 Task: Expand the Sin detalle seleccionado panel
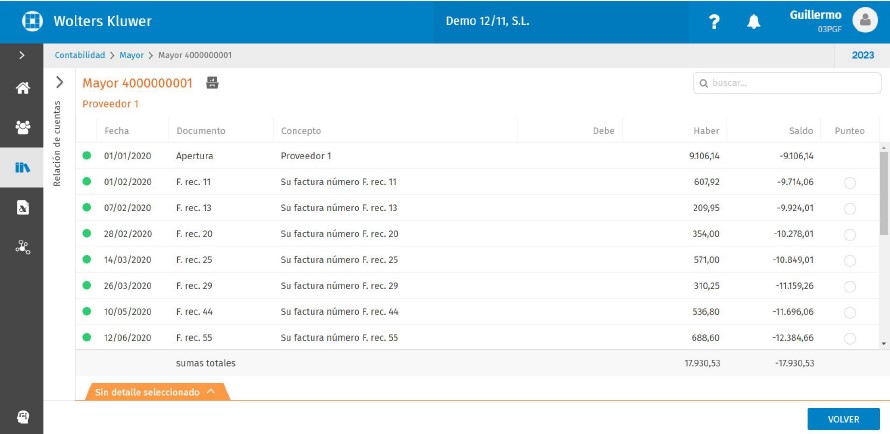pos(157,392)
